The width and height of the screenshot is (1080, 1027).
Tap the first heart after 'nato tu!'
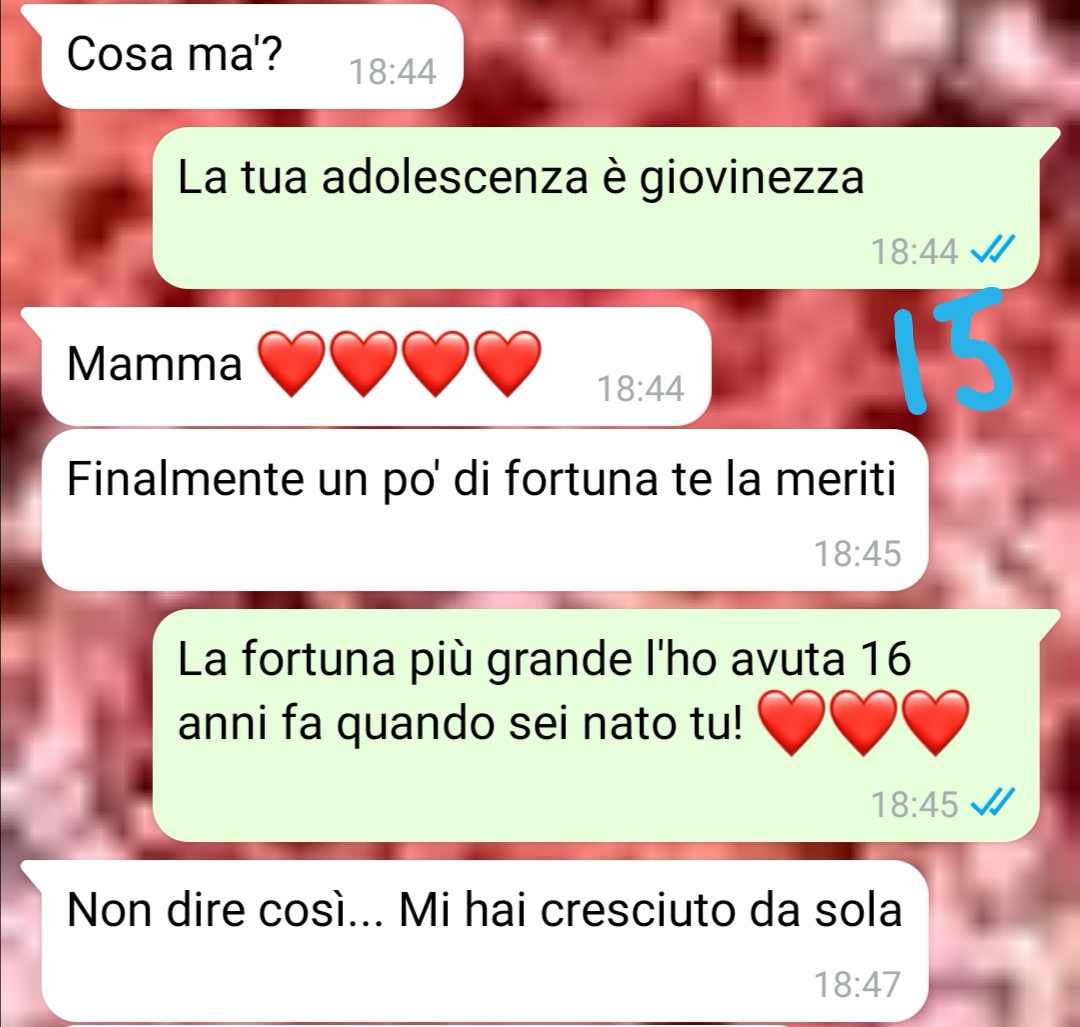[x=791, y=723]
